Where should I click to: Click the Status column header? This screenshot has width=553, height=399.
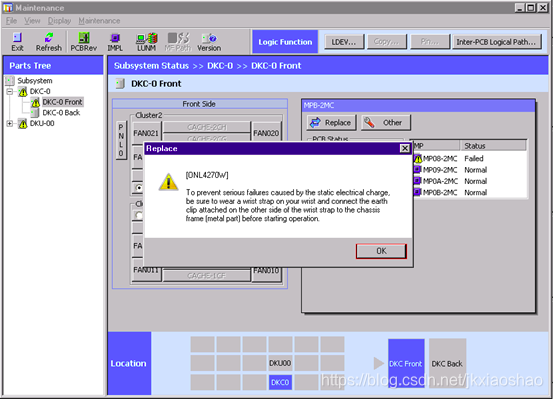click(x=493, y=146)
